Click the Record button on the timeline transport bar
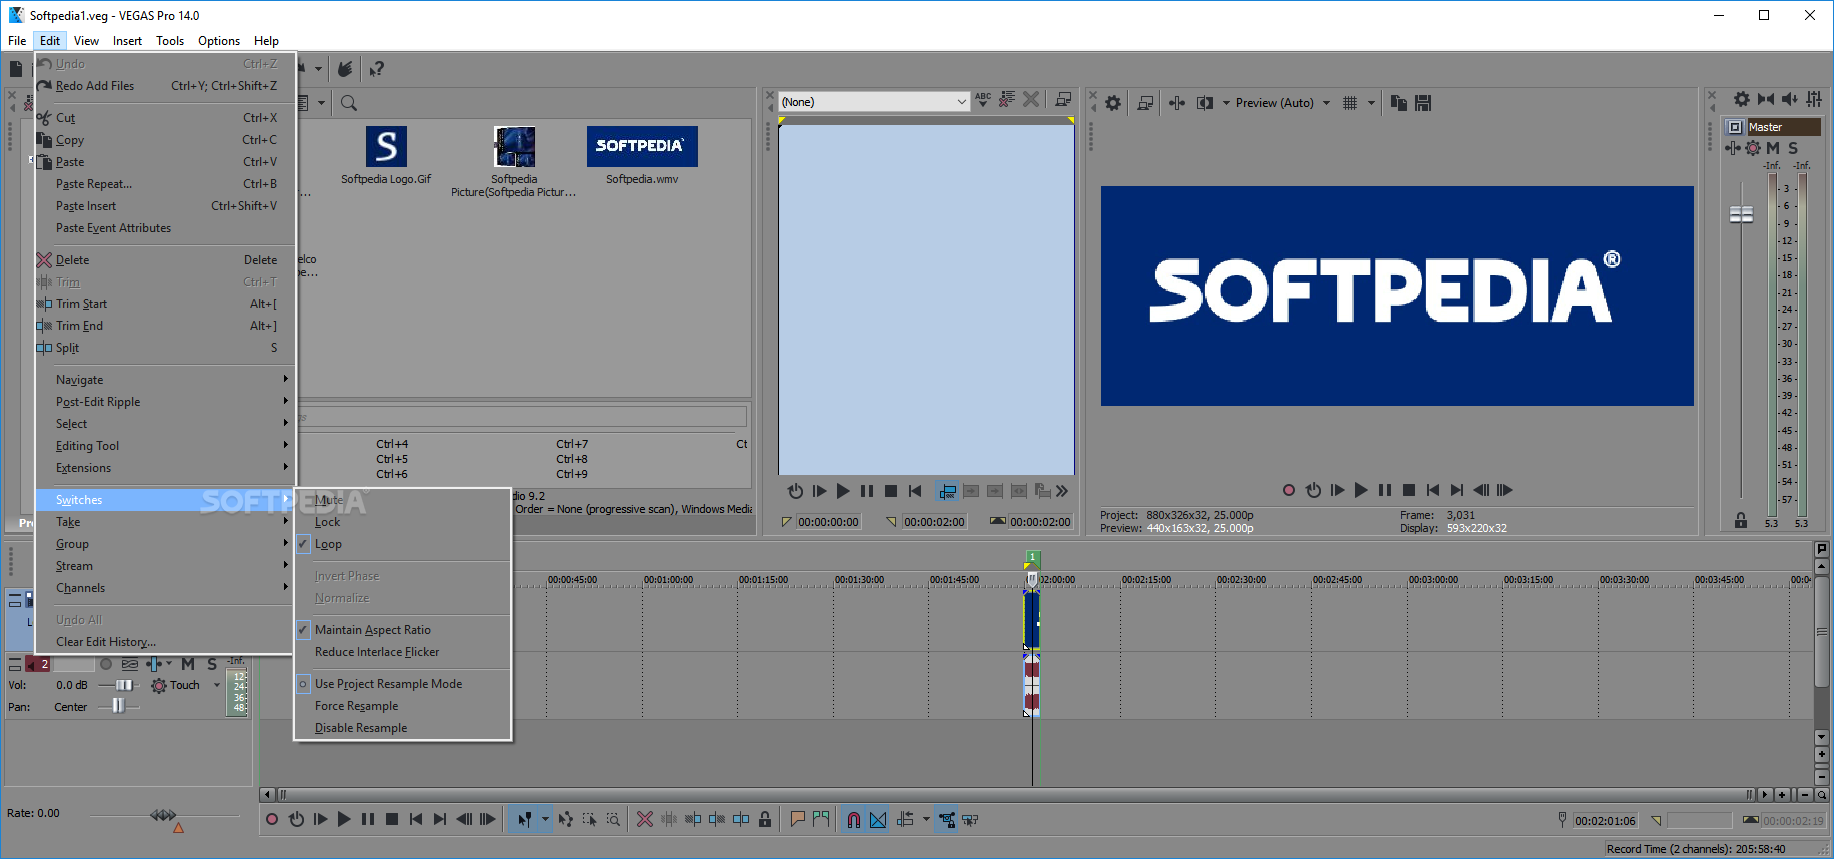 click(x=271, y=819)
